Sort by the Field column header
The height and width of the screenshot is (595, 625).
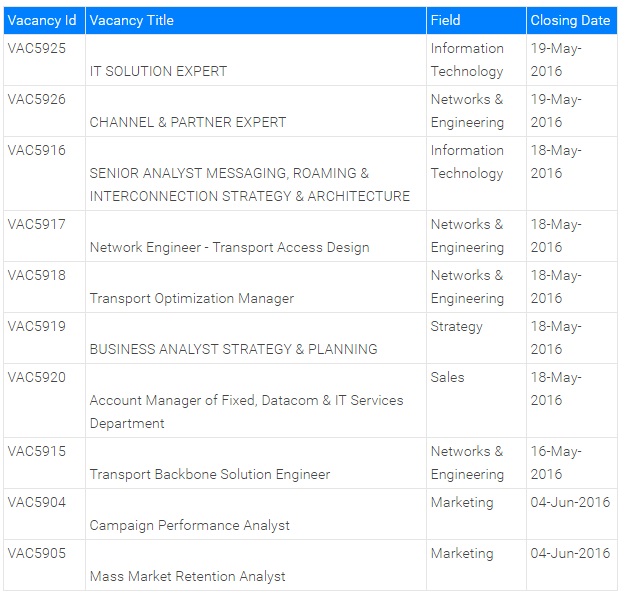(x=445, y=20)
